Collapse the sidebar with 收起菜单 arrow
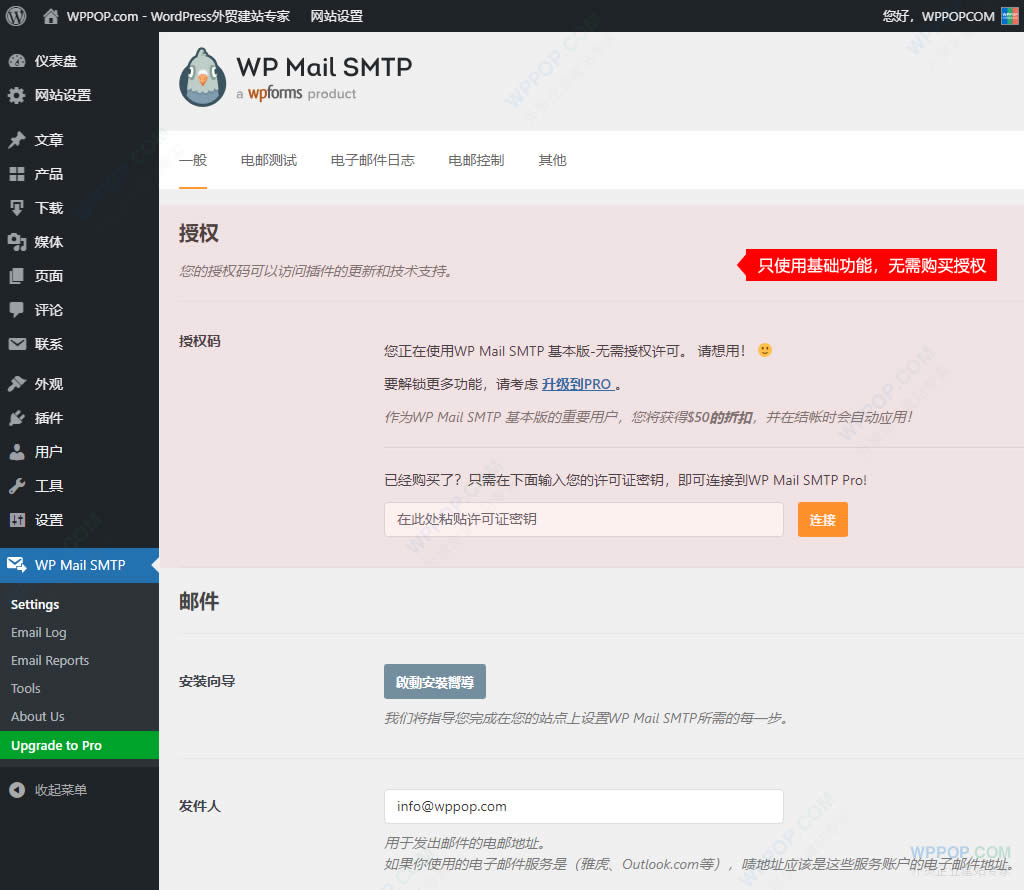Image resolution: width=1024 pixels, height=890 pixels. (17, 790)
